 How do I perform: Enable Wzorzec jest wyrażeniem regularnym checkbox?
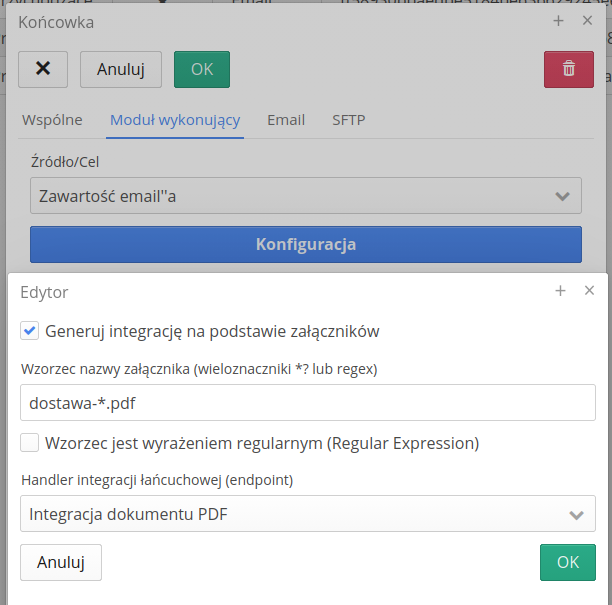tap(30, 443)
